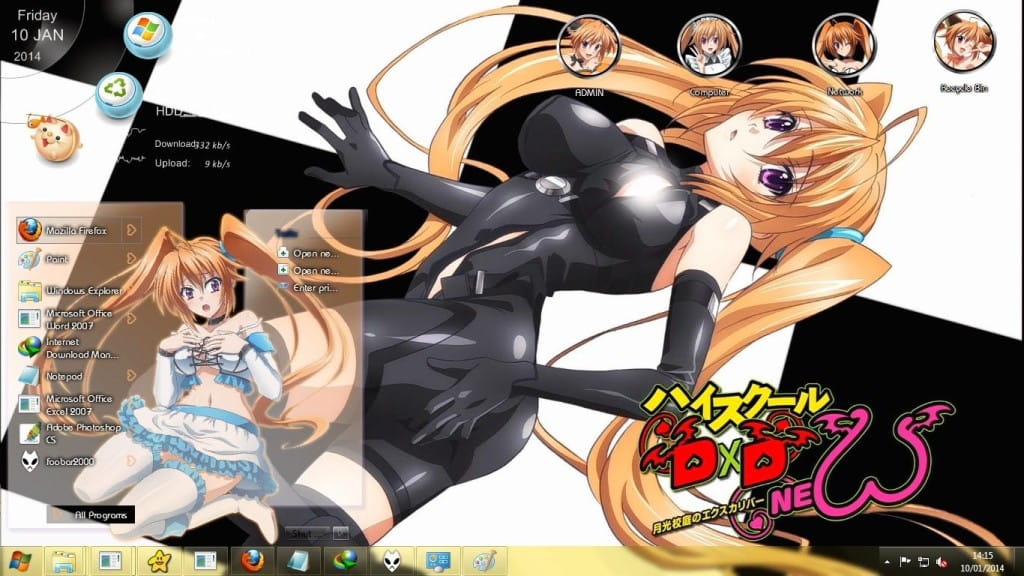Expand the Word 2007 jump list arrow
Viewport: 1024px width, 576px height.
[131, 319]
